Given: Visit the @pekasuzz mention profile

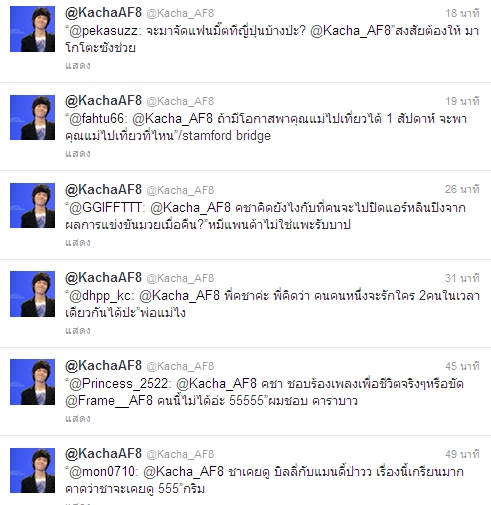Looking at the screenshot, I should pos(103,31).
